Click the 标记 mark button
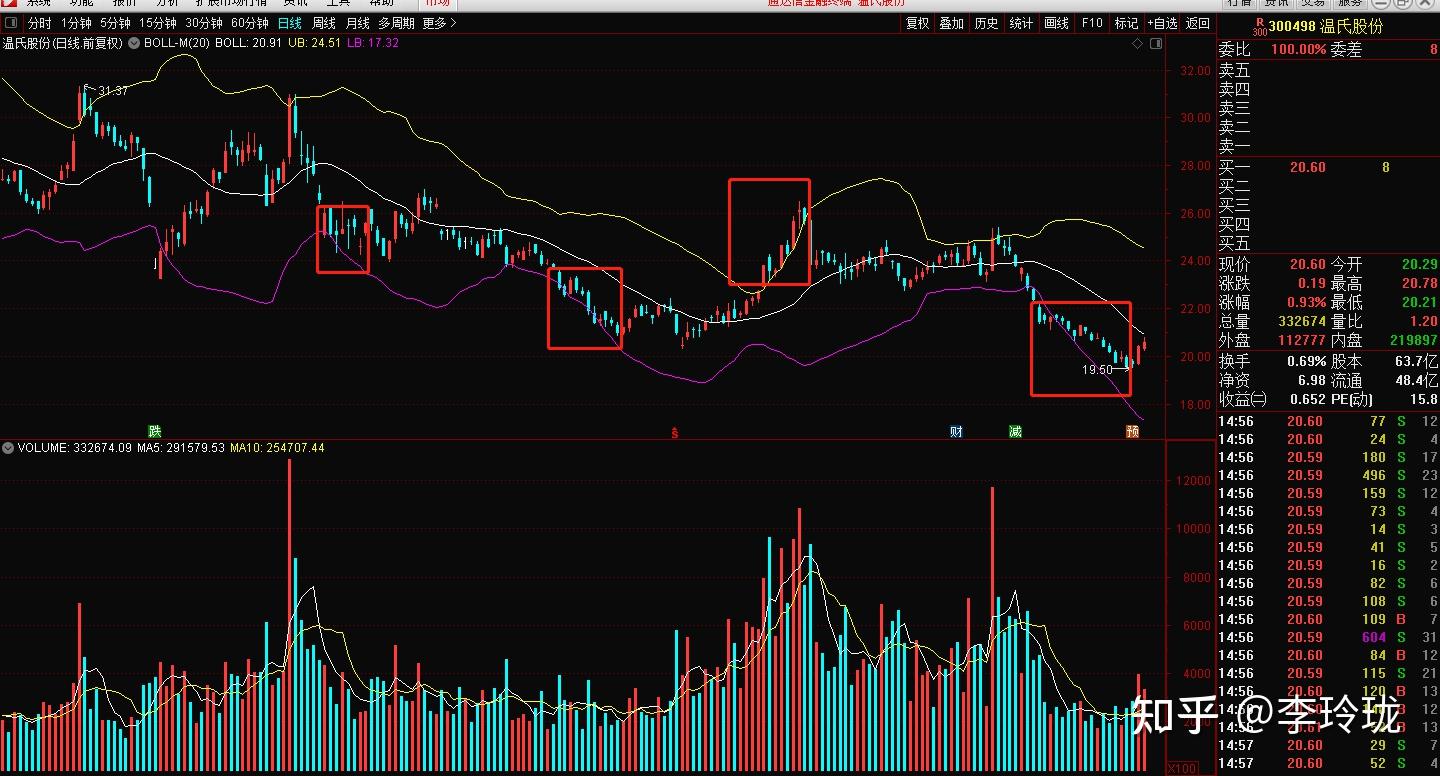 click(x=1126, y=23)
